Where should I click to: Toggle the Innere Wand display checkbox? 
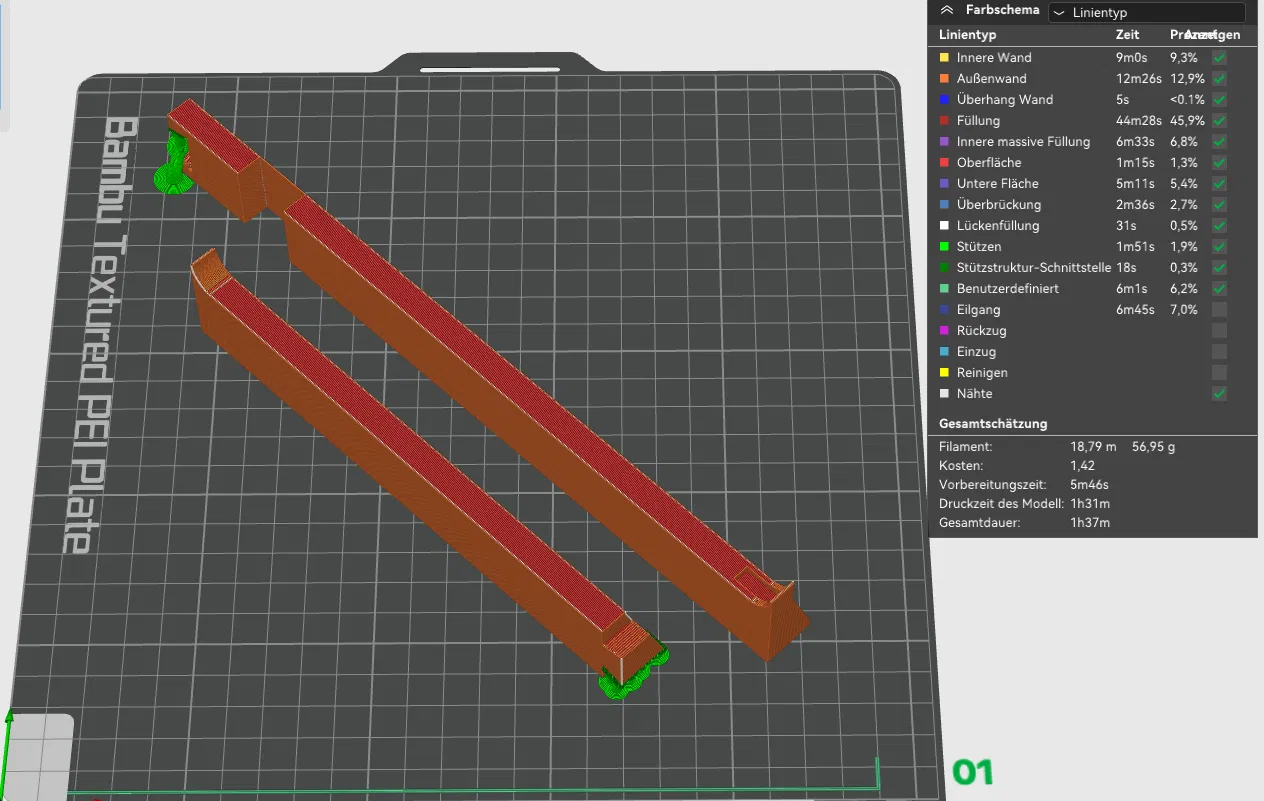click(x=1219, y=58)
